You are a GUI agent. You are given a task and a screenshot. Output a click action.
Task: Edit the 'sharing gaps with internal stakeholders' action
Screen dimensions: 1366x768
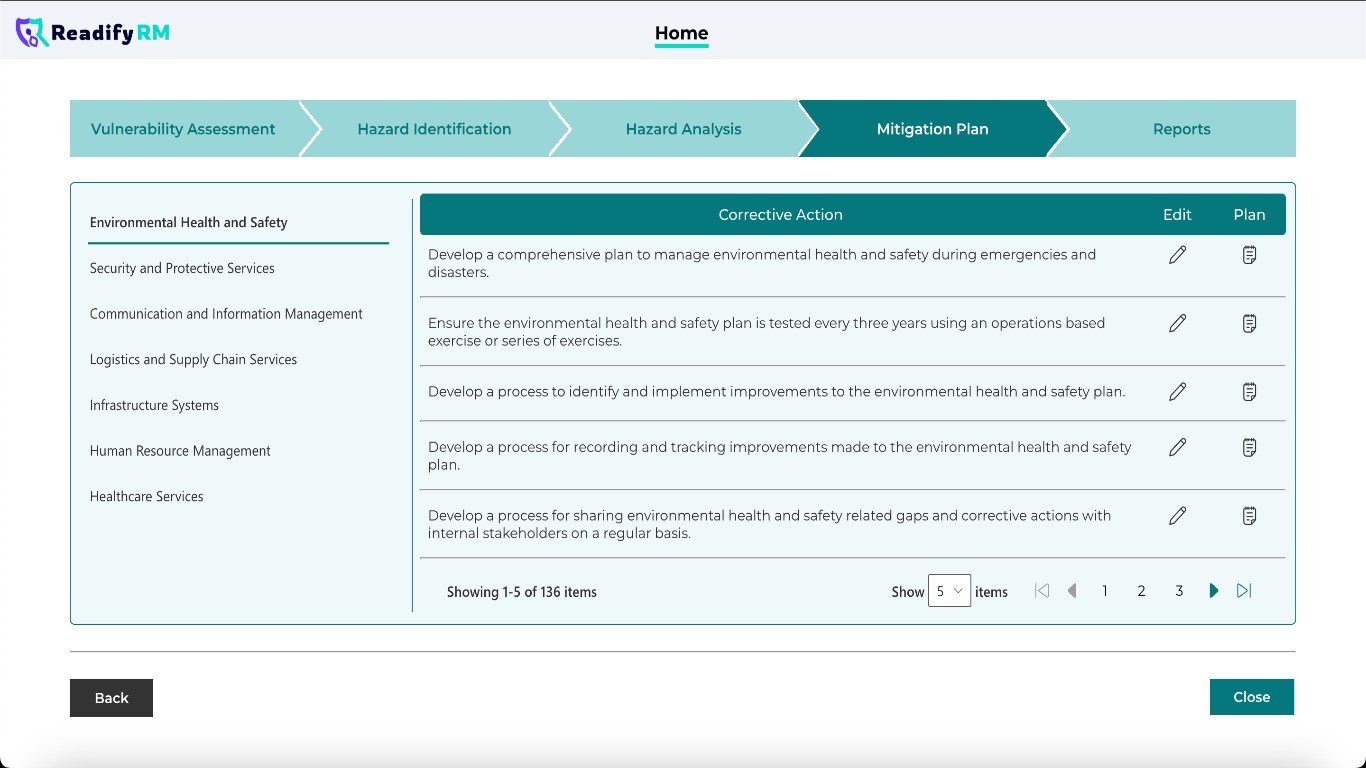[1178, 516]
